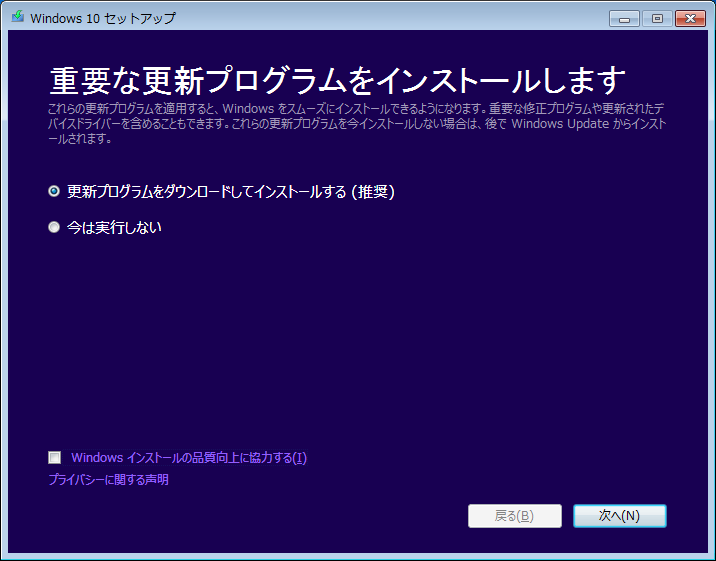Open the プライバシーに関する声明 link
Viewport: 716px width, 561px height.
(x=108, y=479)
